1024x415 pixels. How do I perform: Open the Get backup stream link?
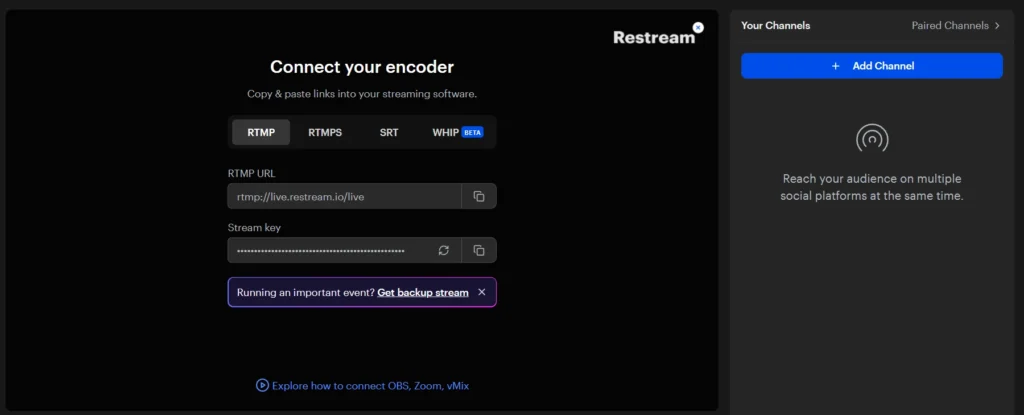coord(423,292)
